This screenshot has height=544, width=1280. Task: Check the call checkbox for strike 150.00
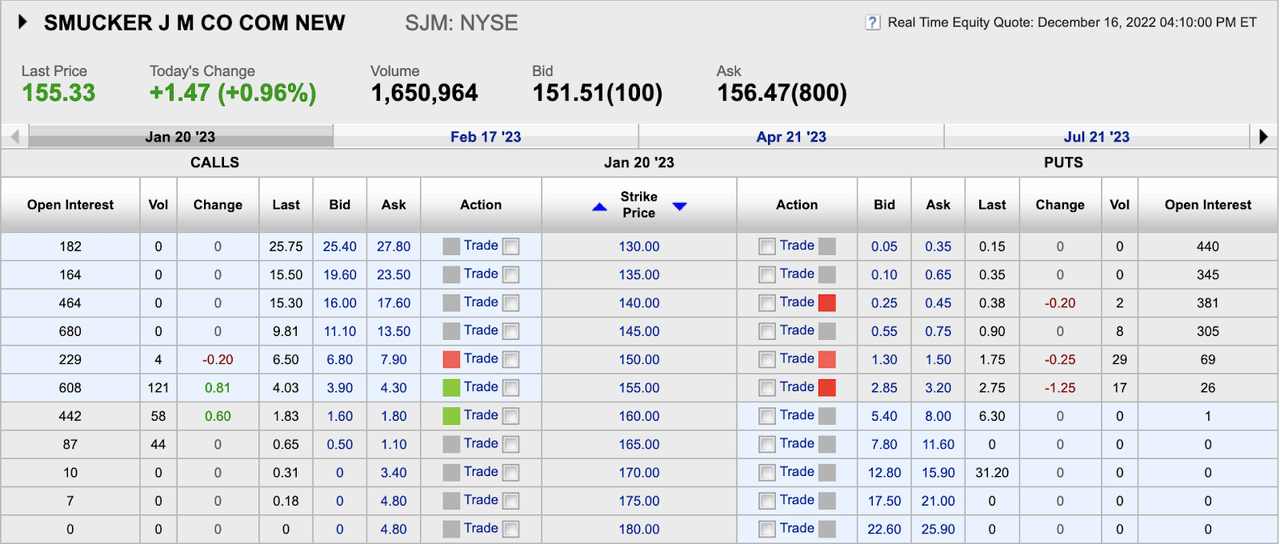511,359
